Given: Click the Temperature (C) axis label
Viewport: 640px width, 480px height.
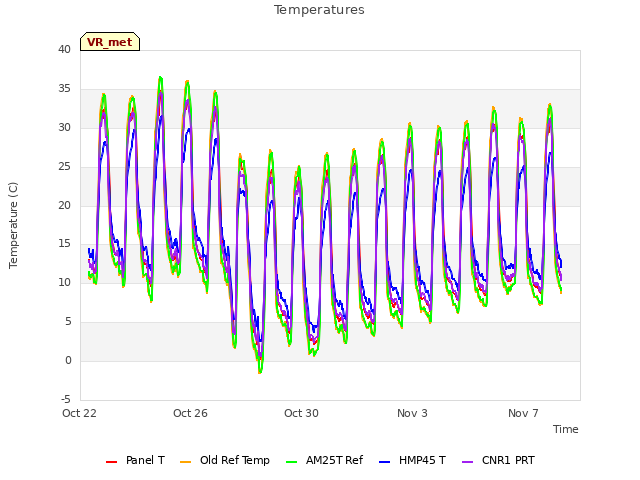Looking at the screenshot, I should [x=13, y=225].
